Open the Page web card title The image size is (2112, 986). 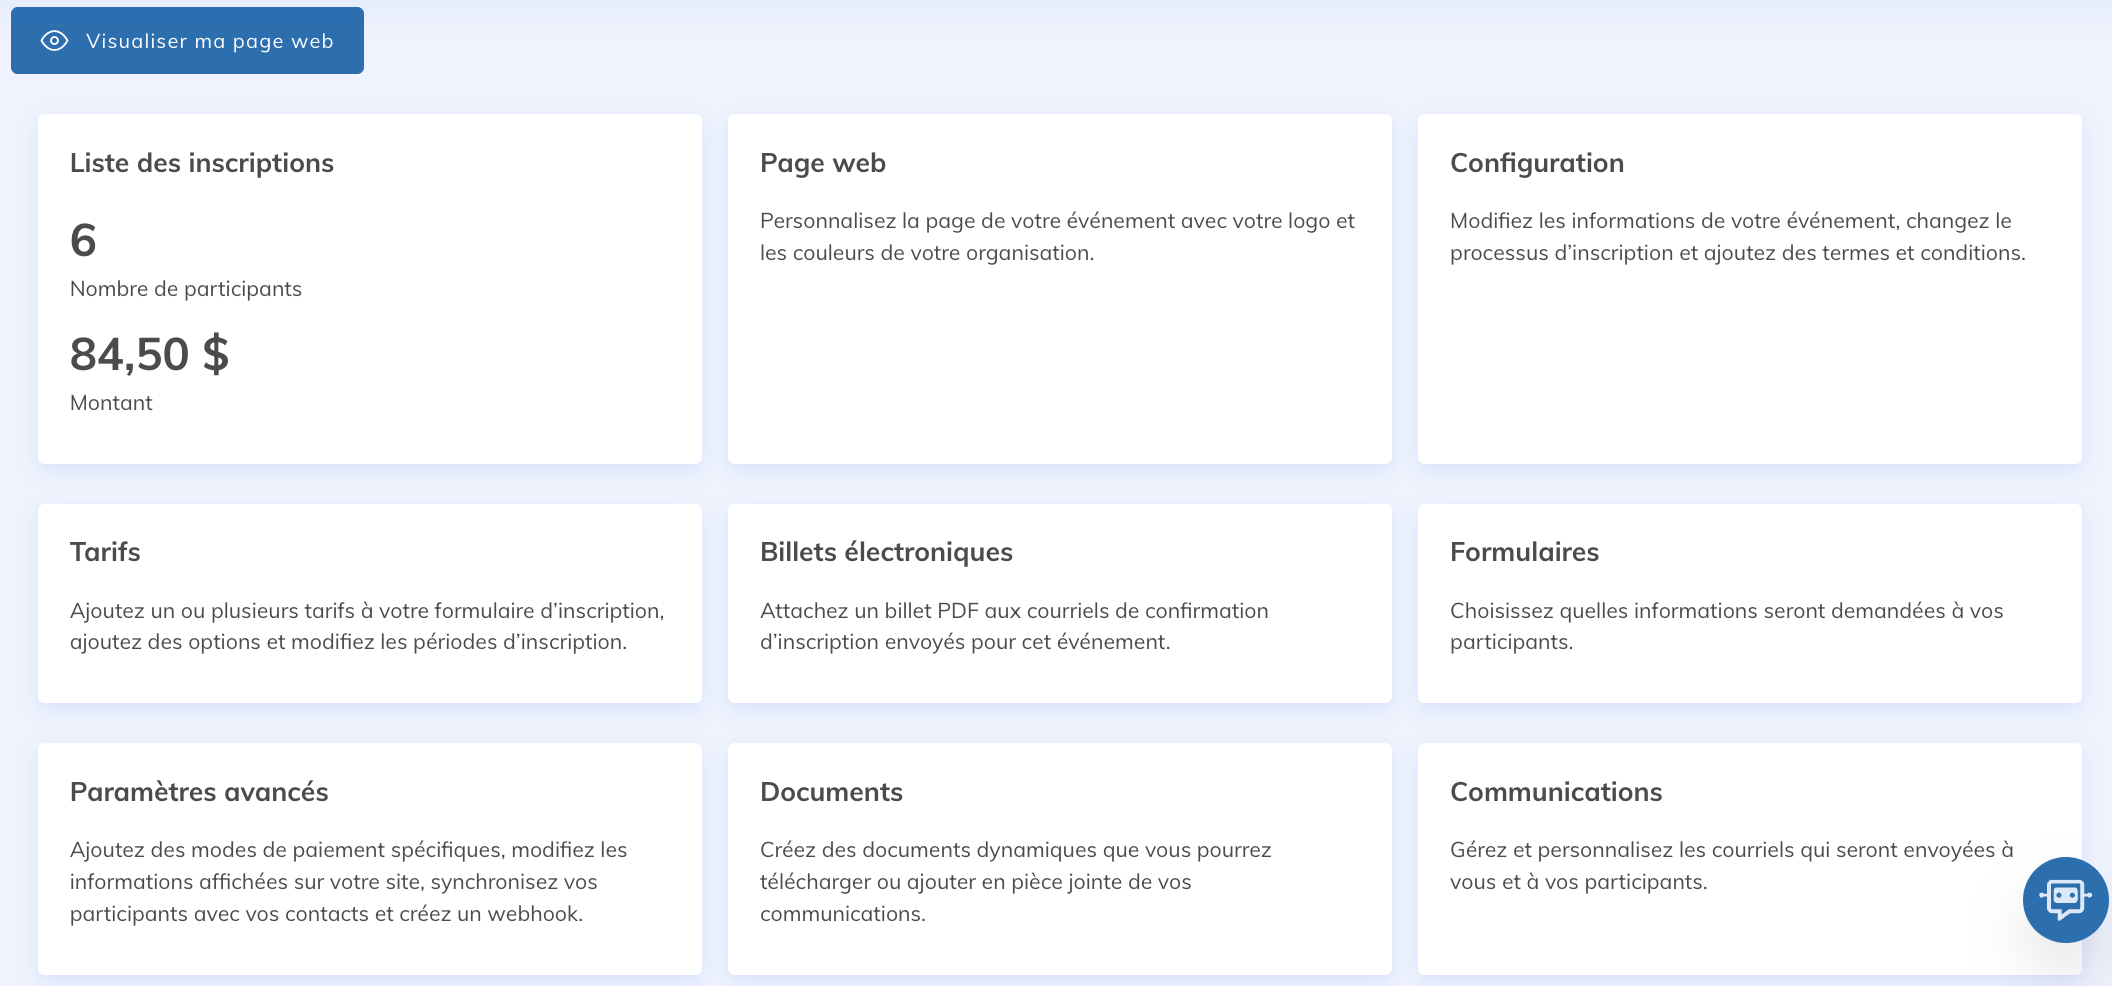822,163
